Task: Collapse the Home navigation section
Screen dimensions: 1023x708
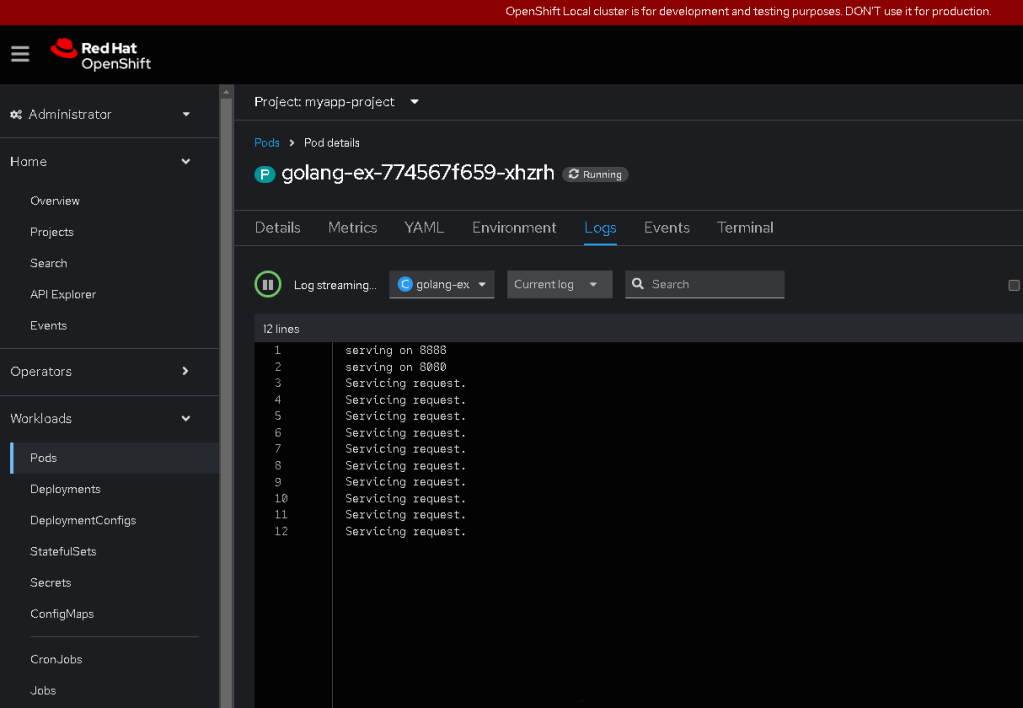Action: [110, 161]
